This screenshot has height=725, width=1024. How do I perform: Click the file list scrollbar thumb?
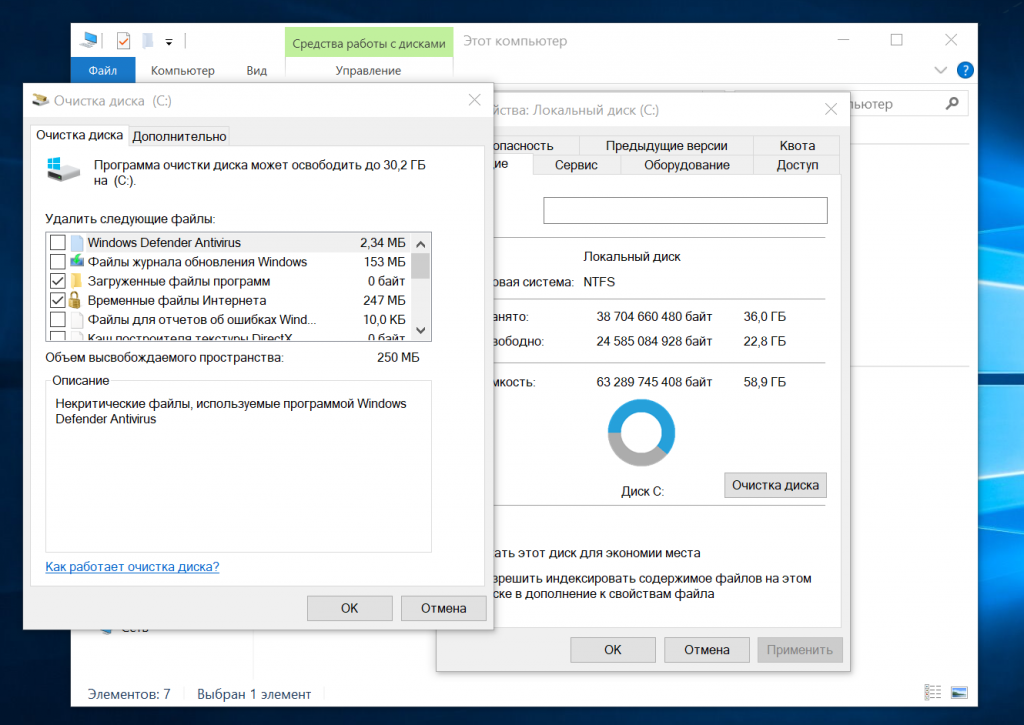pos(421,266)
